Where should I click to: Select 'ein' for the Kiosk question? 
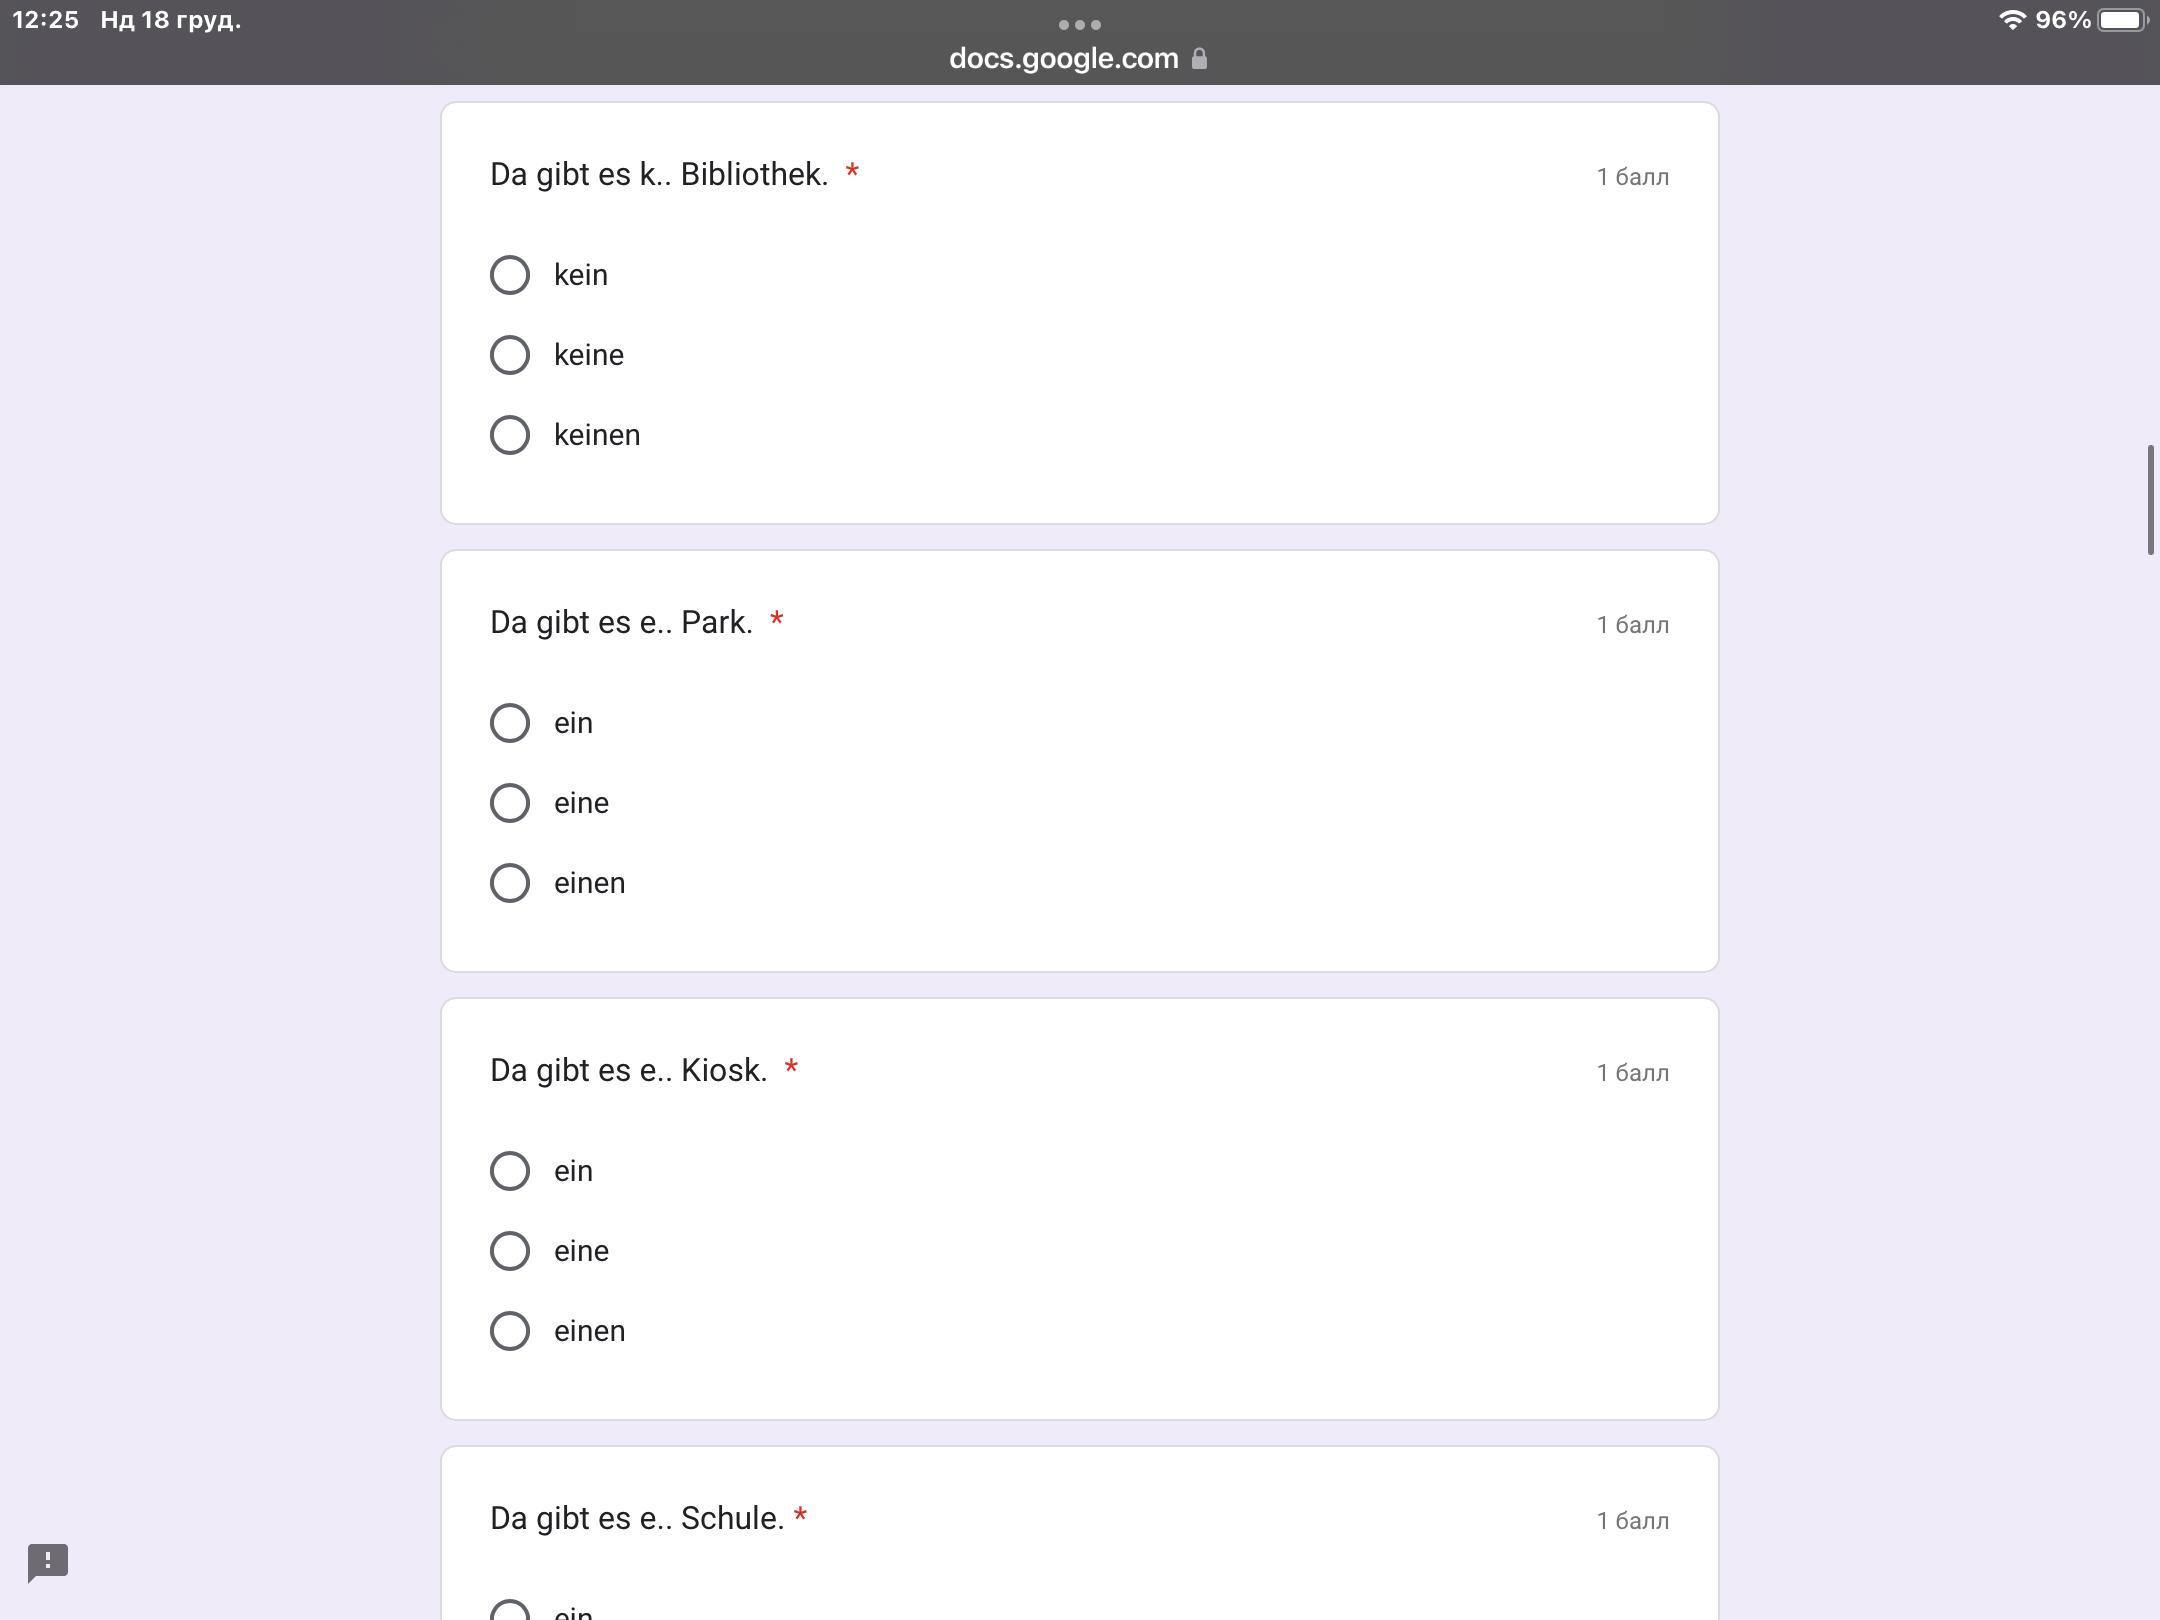(510, 1171)
